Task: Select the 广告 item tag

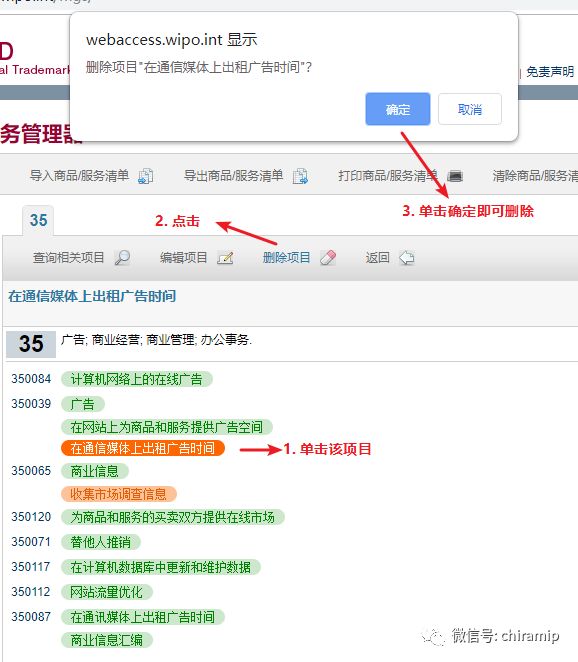Action: tap(83, 404)
